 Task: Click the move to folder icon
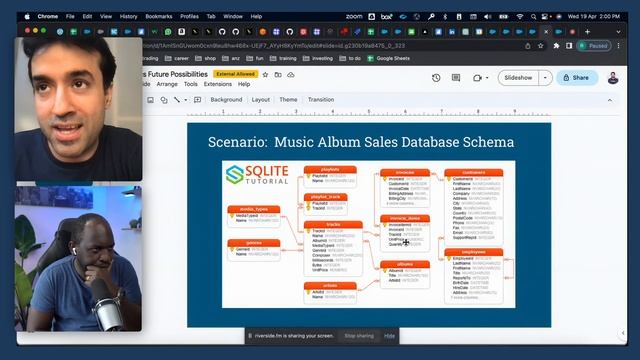[x=278, y=75]
